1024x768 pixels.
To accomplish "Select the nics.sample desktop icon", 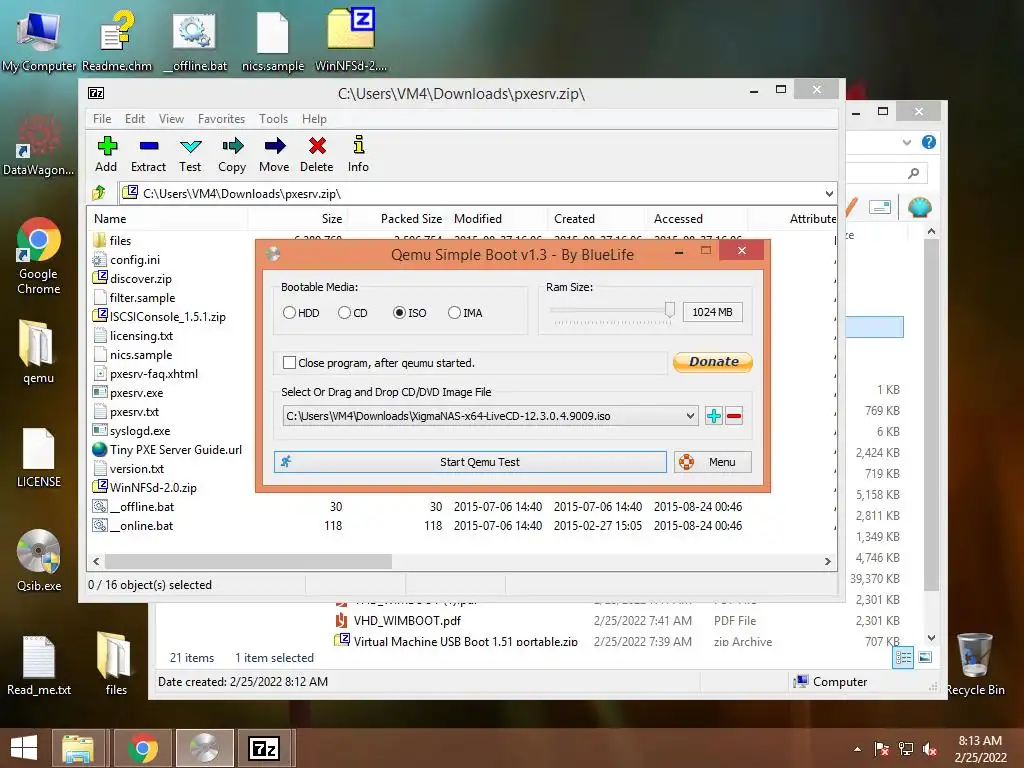I will pyautogui.click(x=273, y=39).
